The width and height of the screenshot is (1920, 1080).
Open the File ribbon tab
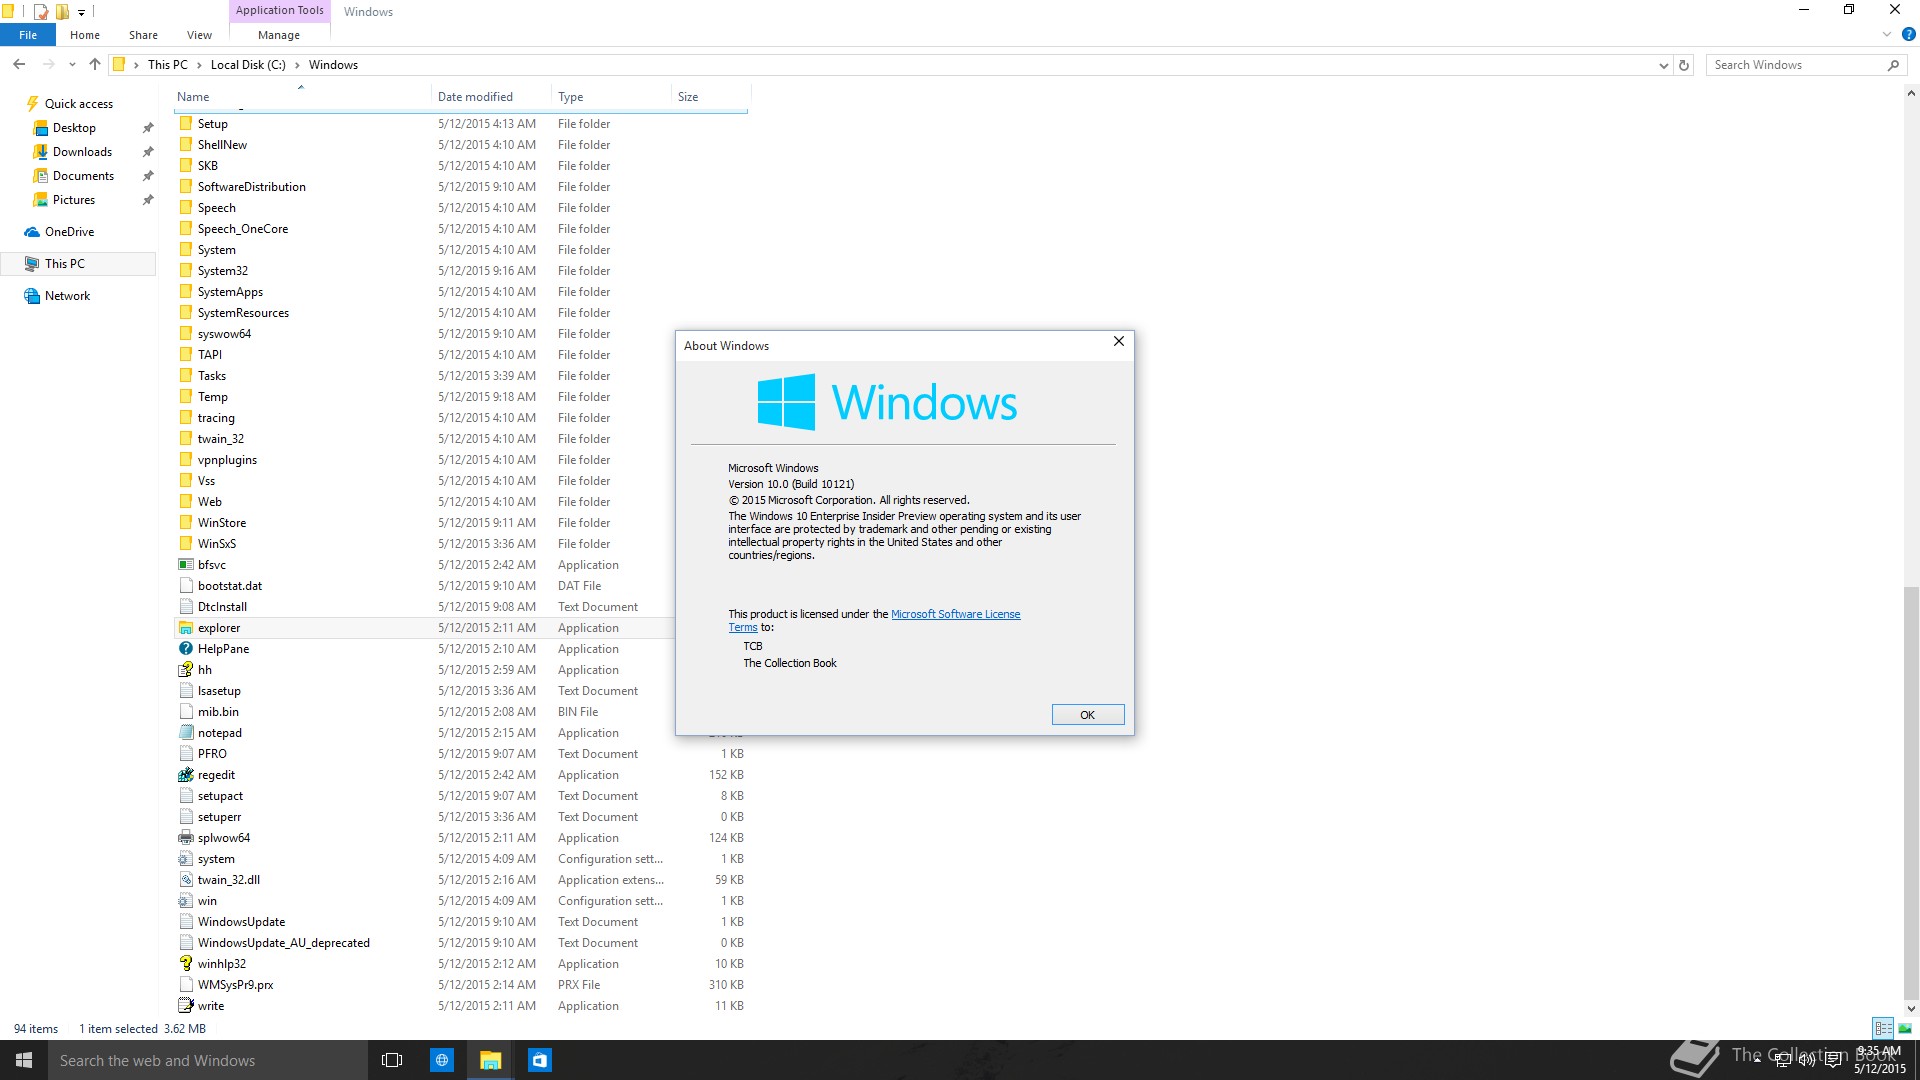[28, 35]
